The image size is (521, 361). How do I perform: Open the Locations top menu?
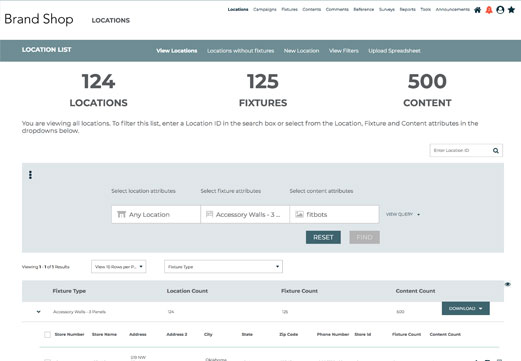(238, 9)
